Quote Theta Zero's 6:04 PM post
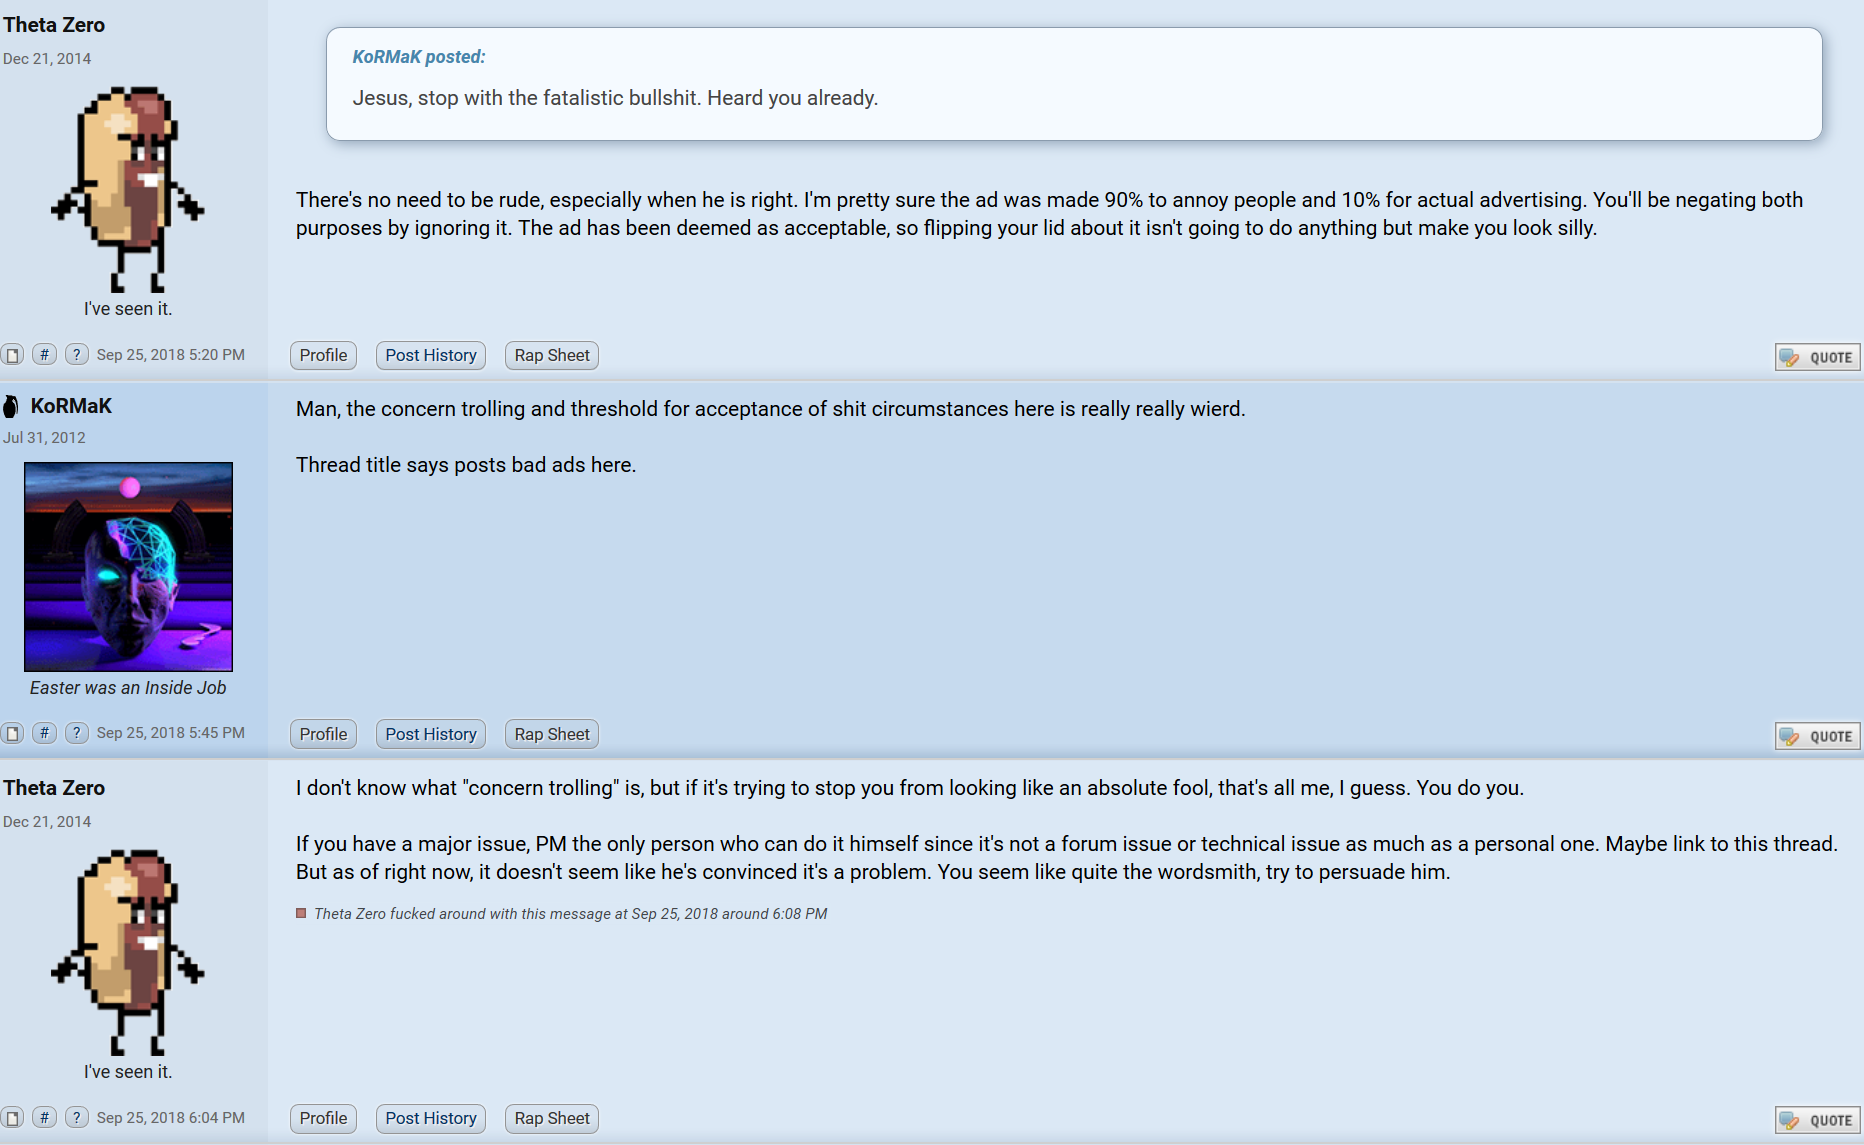Image resolution: width=1864 pixels, height=1145 pixels. point(1818,1120)
